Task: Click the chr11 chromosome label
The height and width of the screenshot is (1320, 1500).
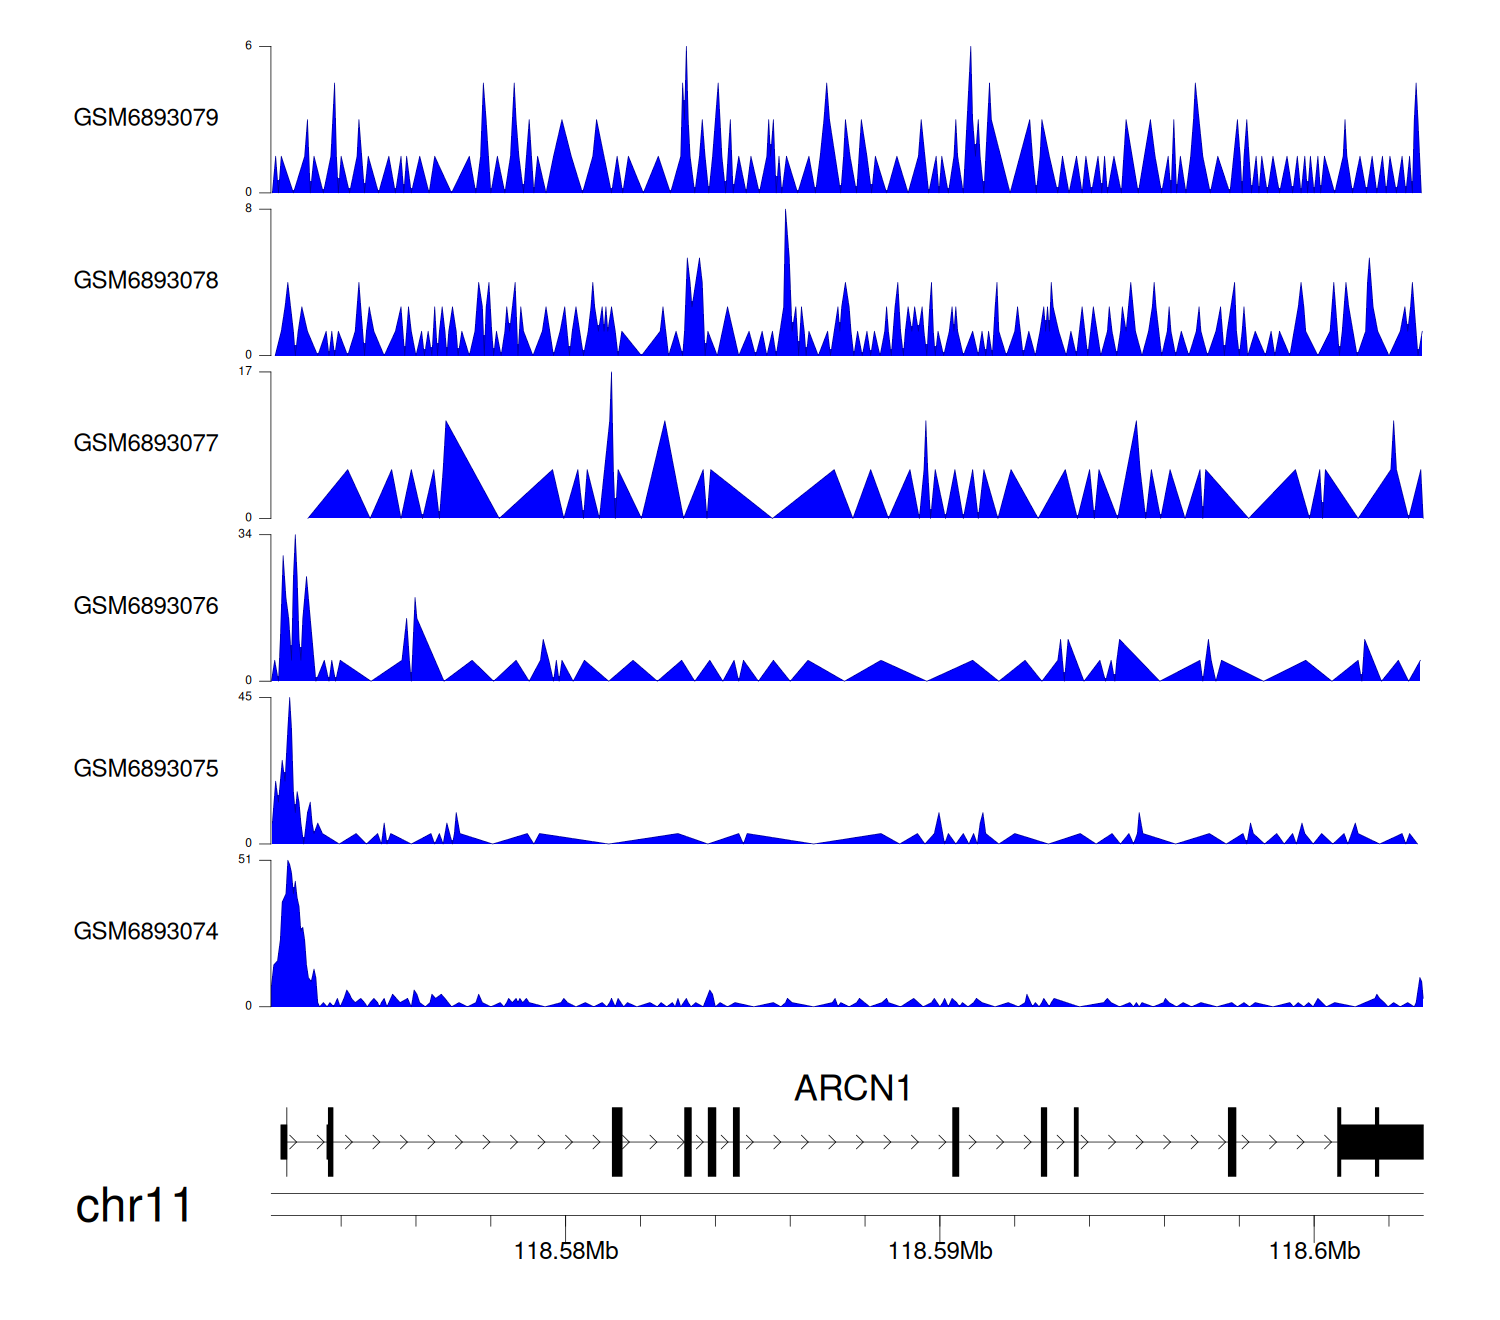Action: 133,1206
